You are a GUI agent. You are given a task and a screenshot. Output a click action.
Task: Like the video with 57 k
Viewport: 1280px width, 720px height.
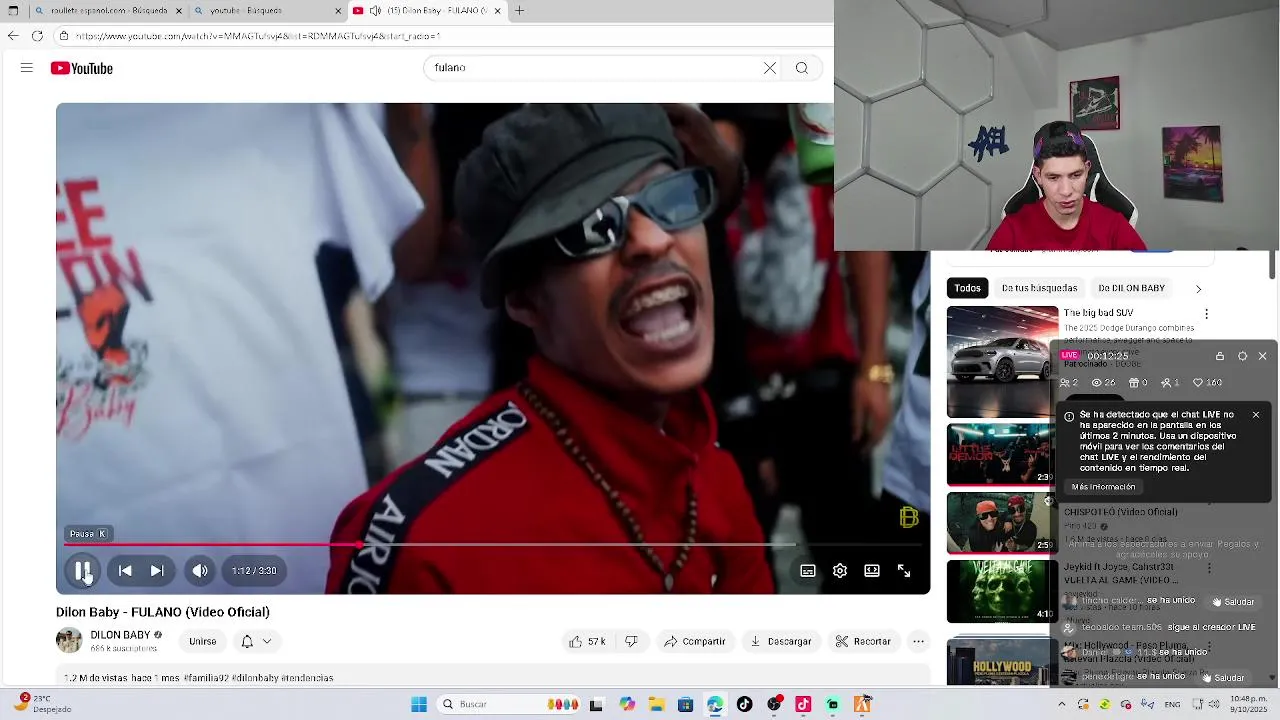[587, 642]
